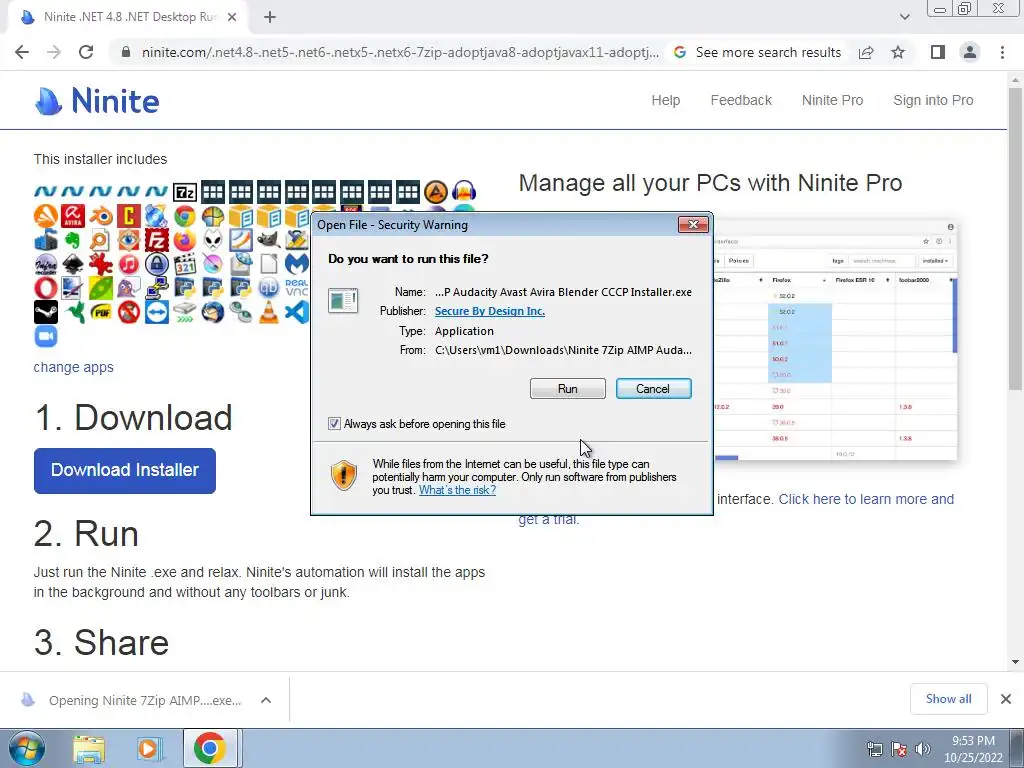Click See more search results chip
The image size is (1024, 768).
pyautogui.click(x=758, y=52)
